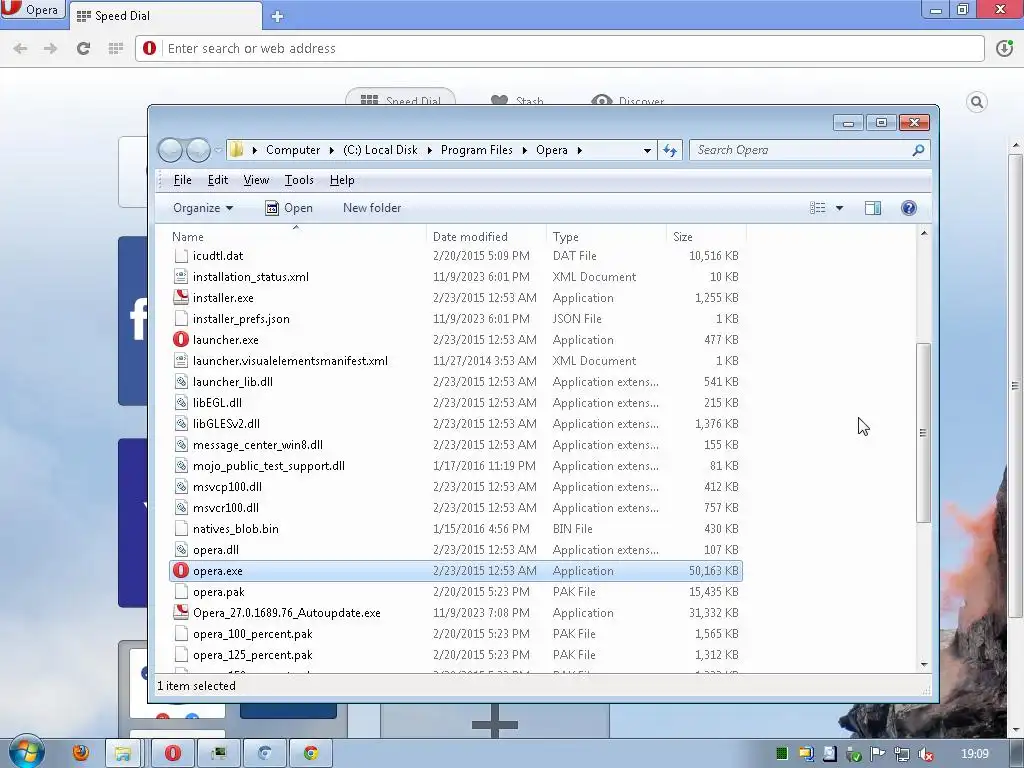The height and width of the screenshot is (768, 1024).
Task: Click Explorer back navigation button
Action: [x=170, y=150]
